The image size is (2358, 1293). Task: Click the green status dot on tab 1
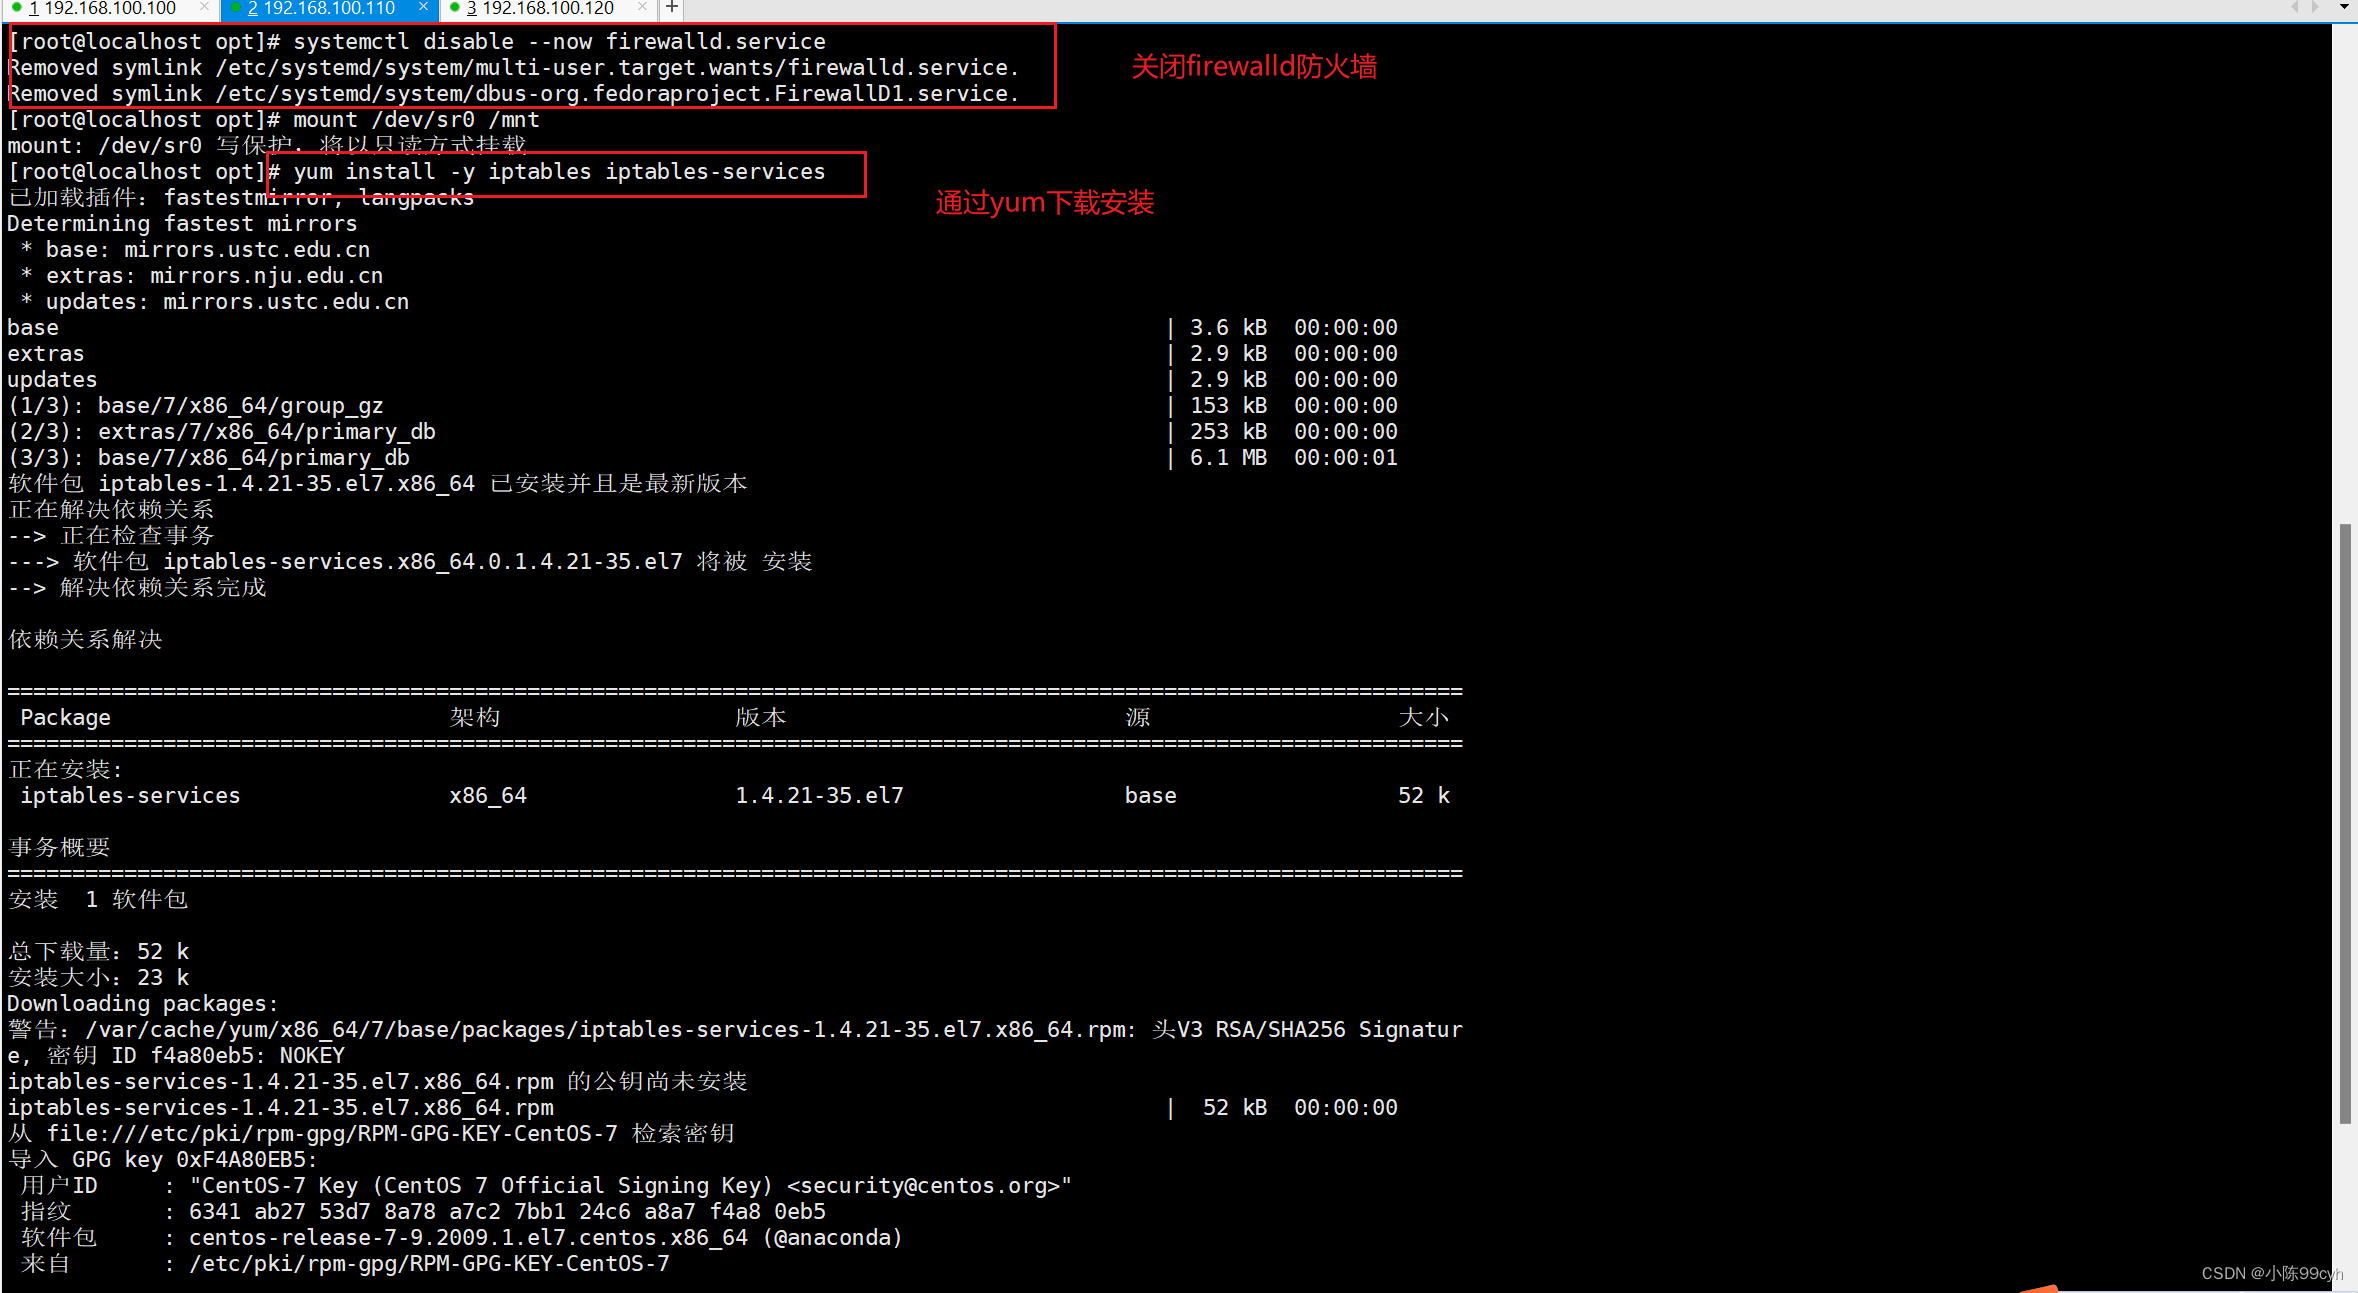[16, 9]
